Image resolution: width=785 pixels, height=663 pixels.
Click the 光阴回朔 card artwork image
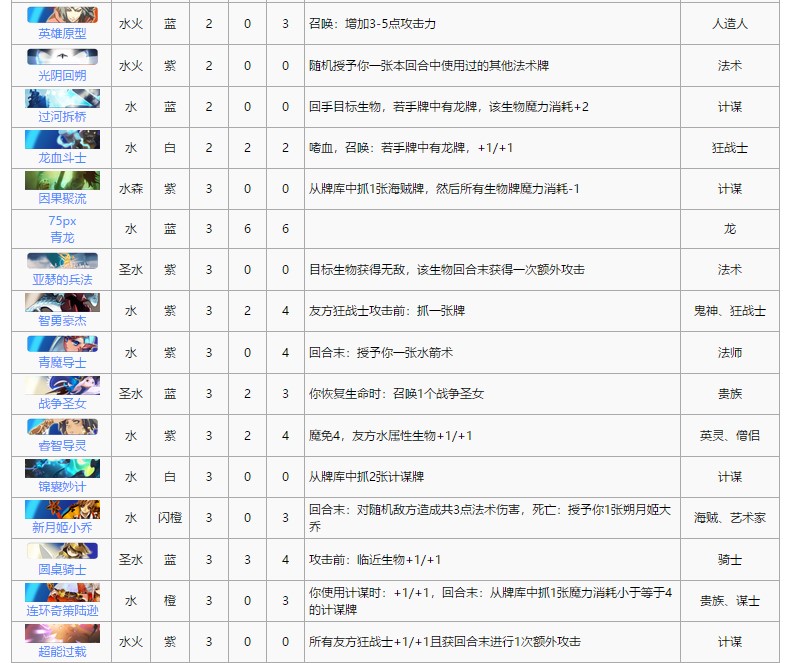coord(62,57)
